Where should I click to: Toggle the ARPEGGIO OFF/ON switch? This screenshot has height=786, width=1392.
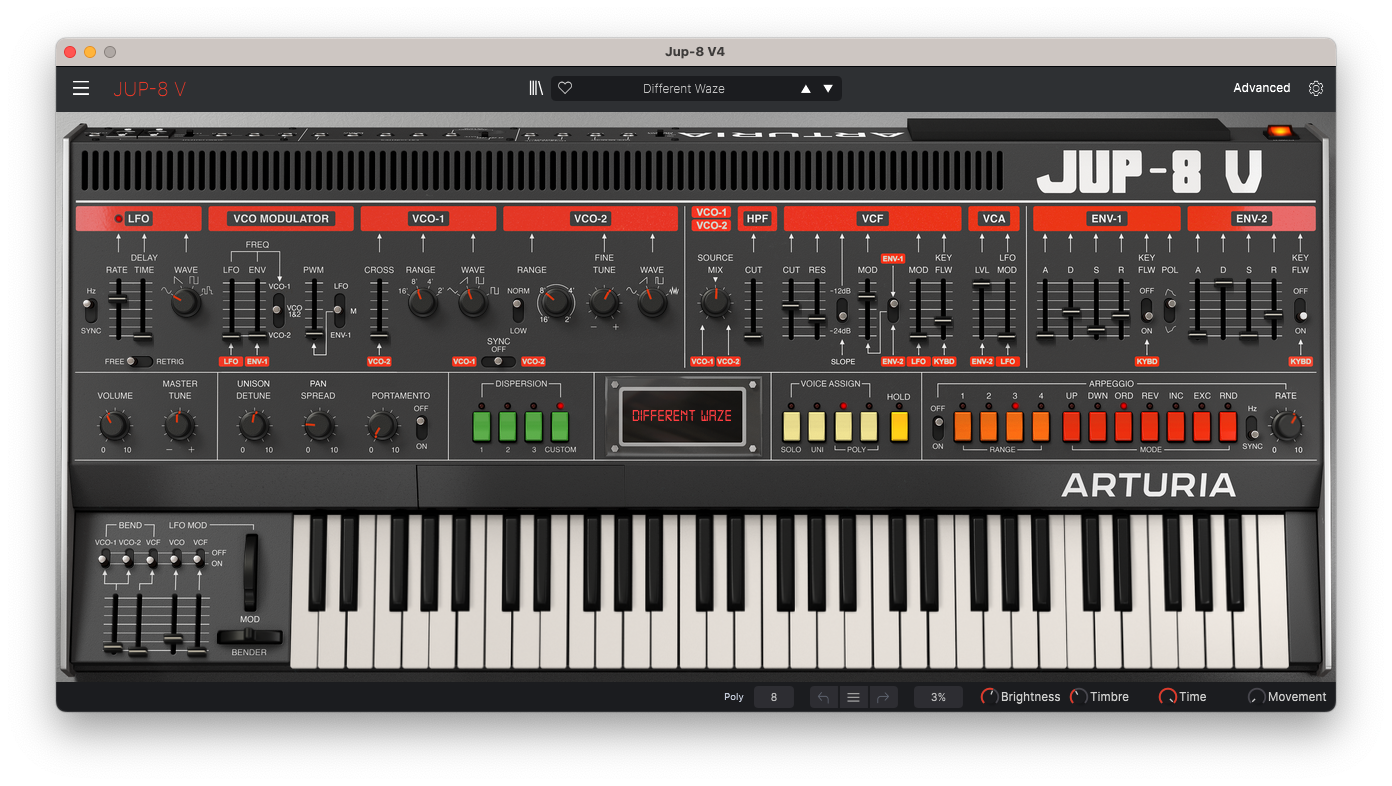tap(938, 427)
